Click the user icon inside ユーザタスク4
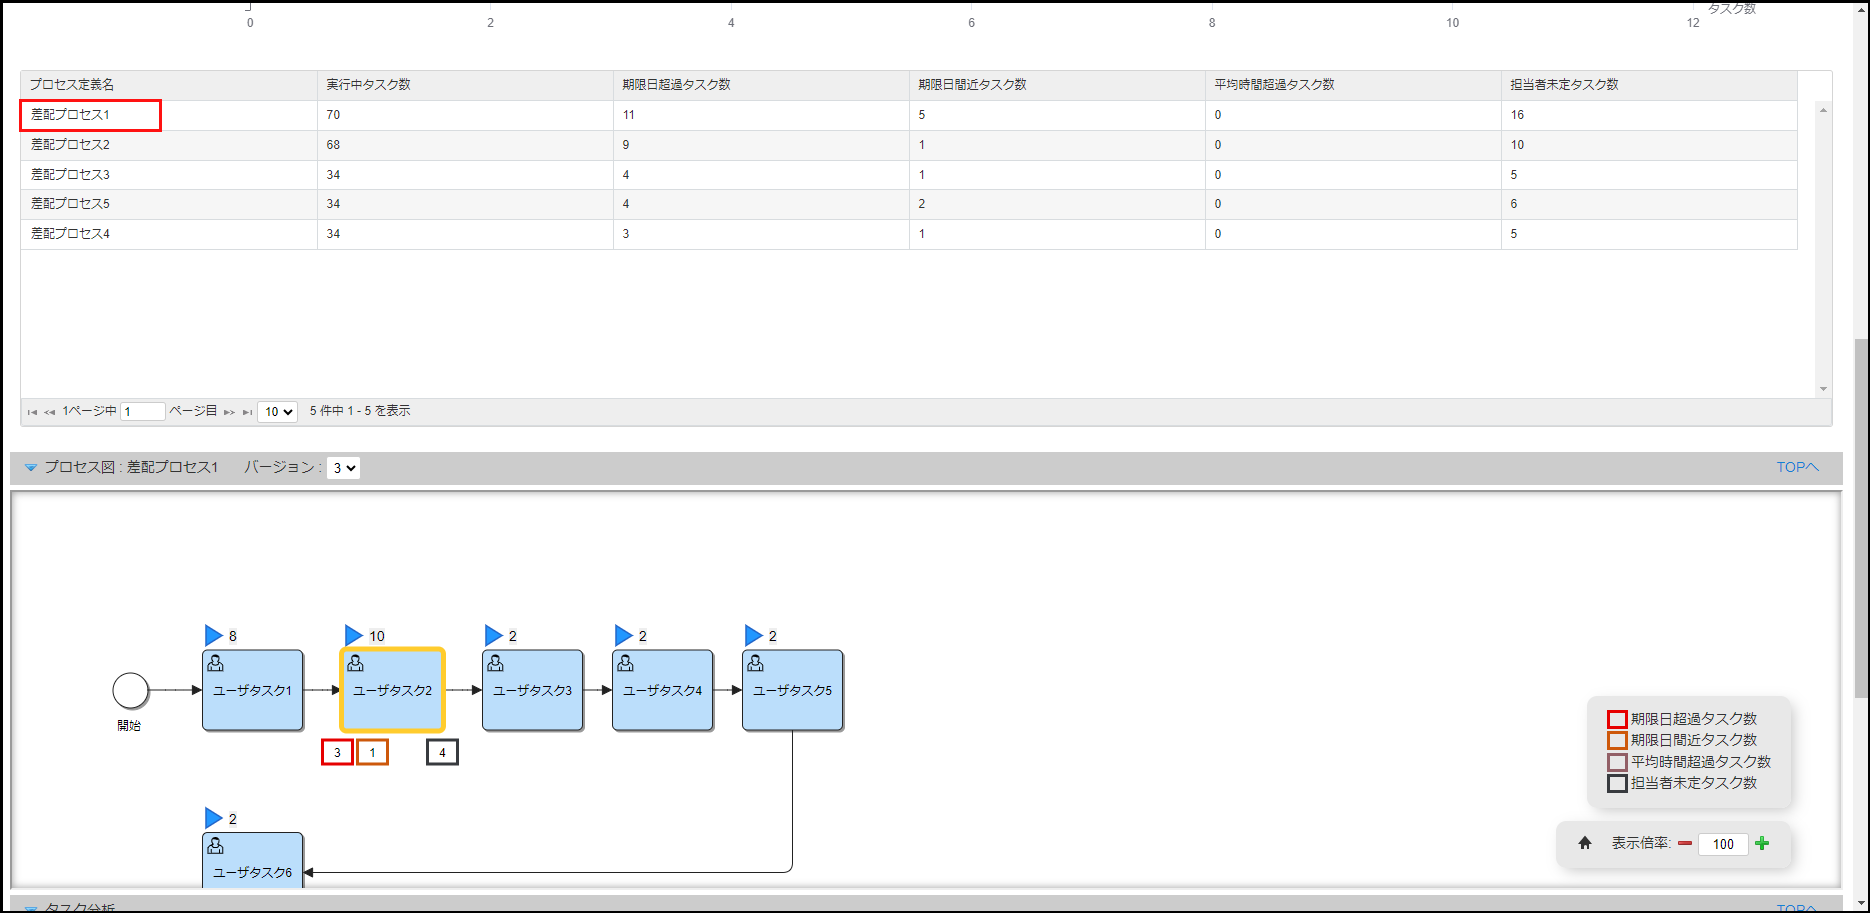 click(625, 663)
